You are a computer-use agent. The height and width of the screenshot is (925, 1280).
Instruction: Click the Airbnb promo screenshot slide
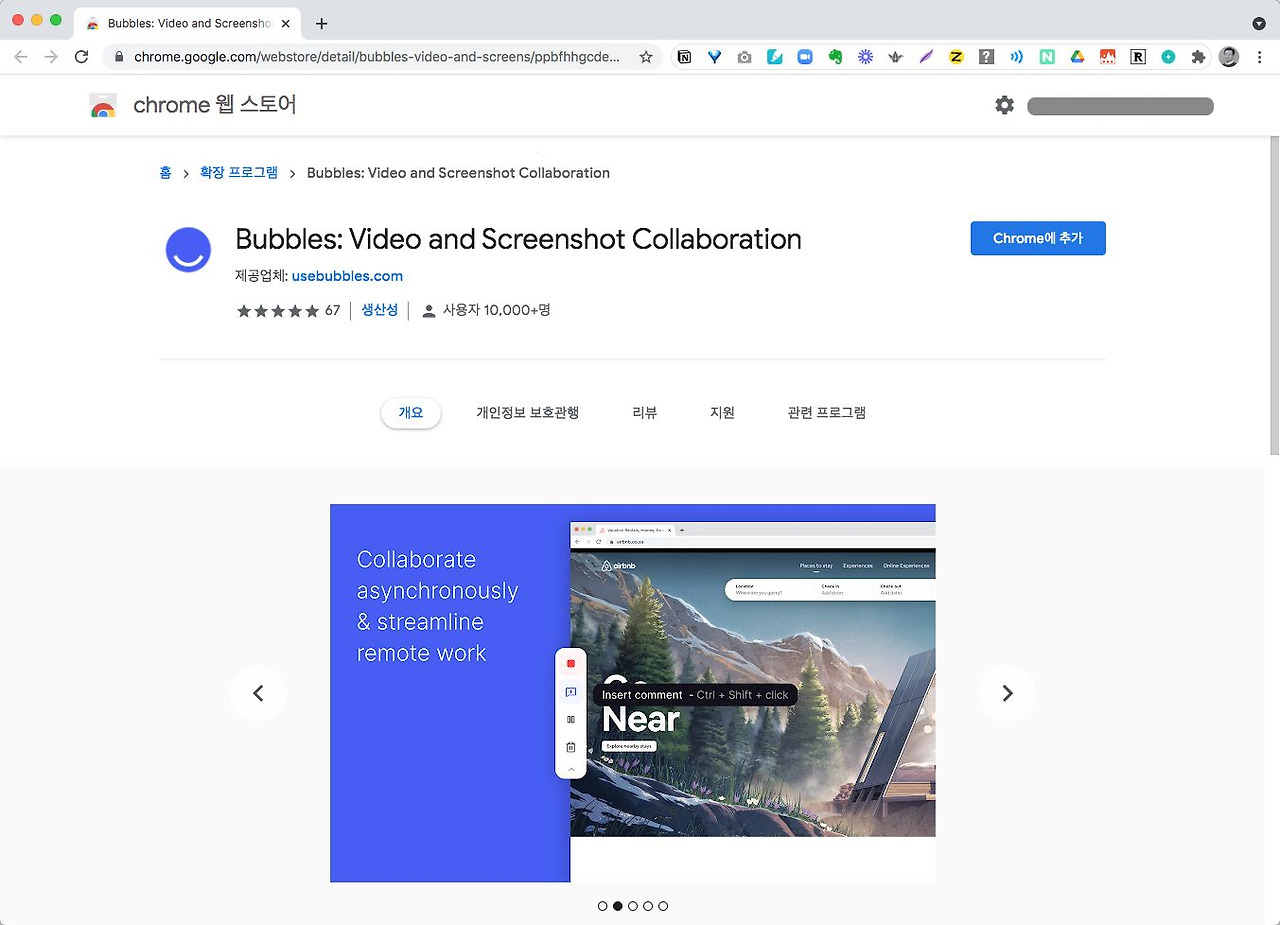click(x=633, y=693)
